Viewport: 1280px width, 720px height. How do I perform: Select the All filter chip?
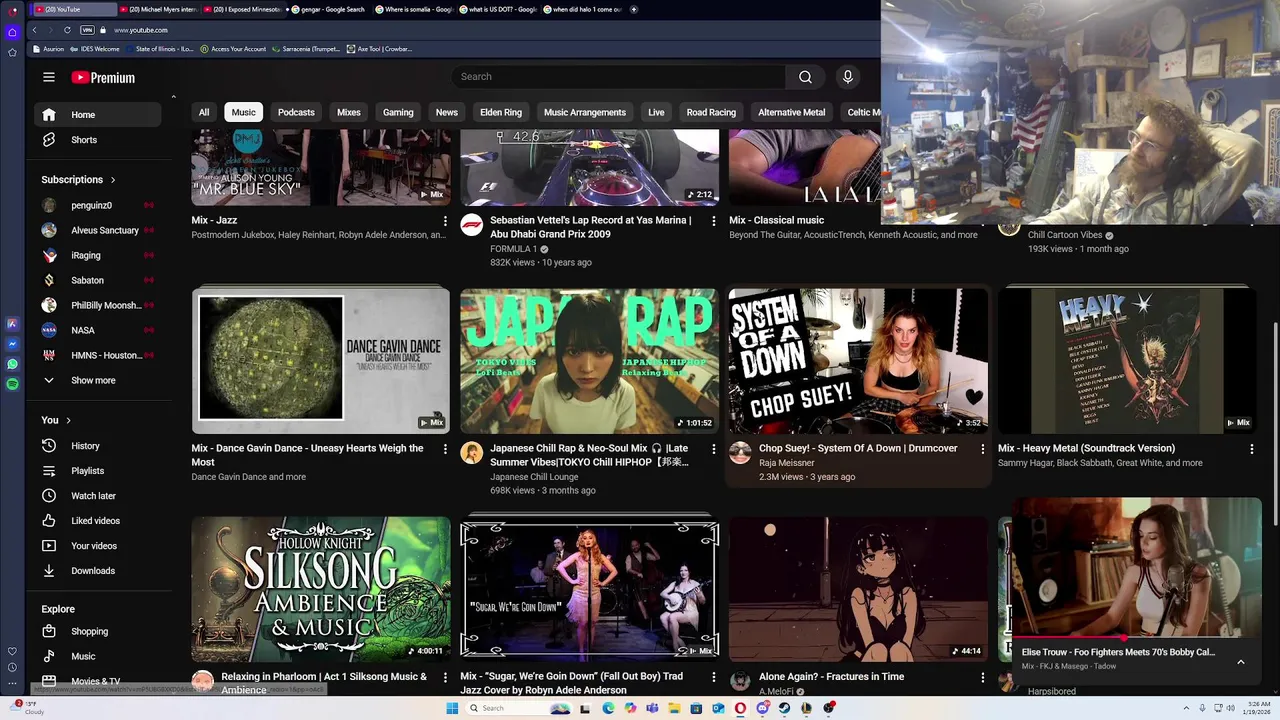click(x=204, y=112)
